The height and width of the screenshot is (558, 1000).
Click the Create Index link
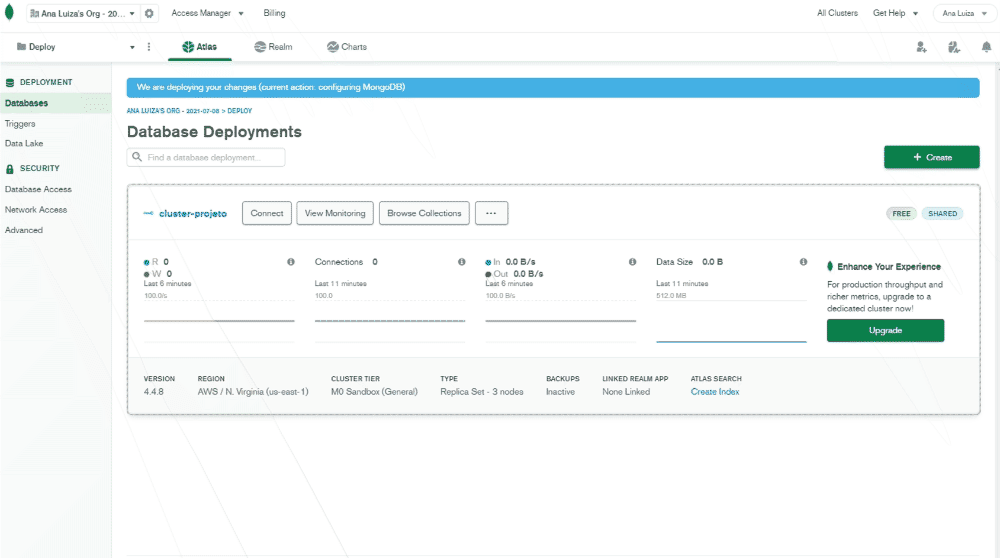(x=715, y=392)
